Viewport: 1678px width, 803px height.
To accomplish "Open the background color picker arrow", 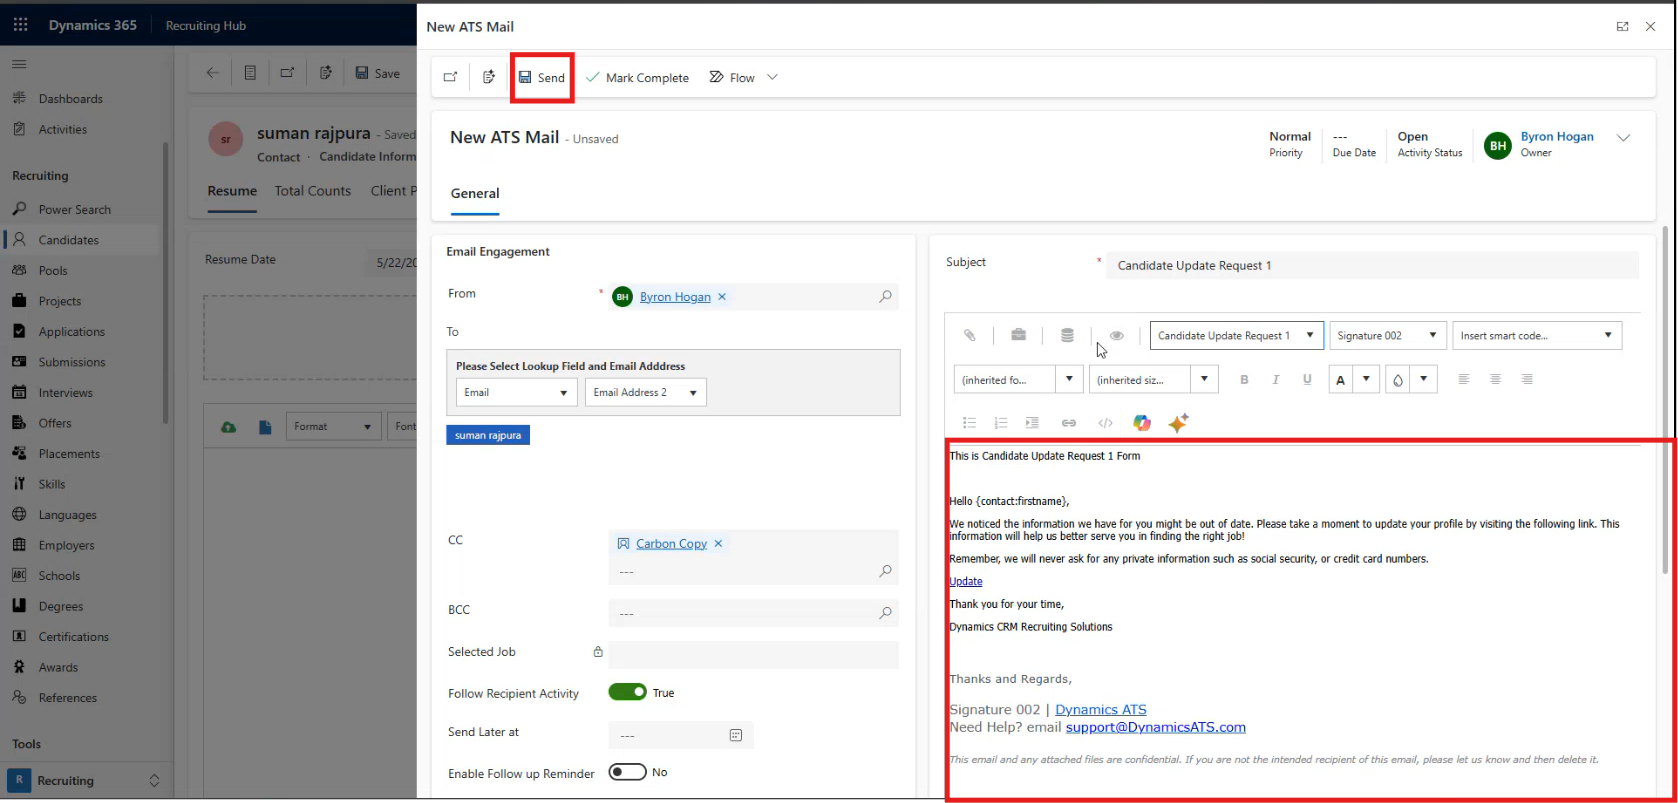I will 1423,379.
